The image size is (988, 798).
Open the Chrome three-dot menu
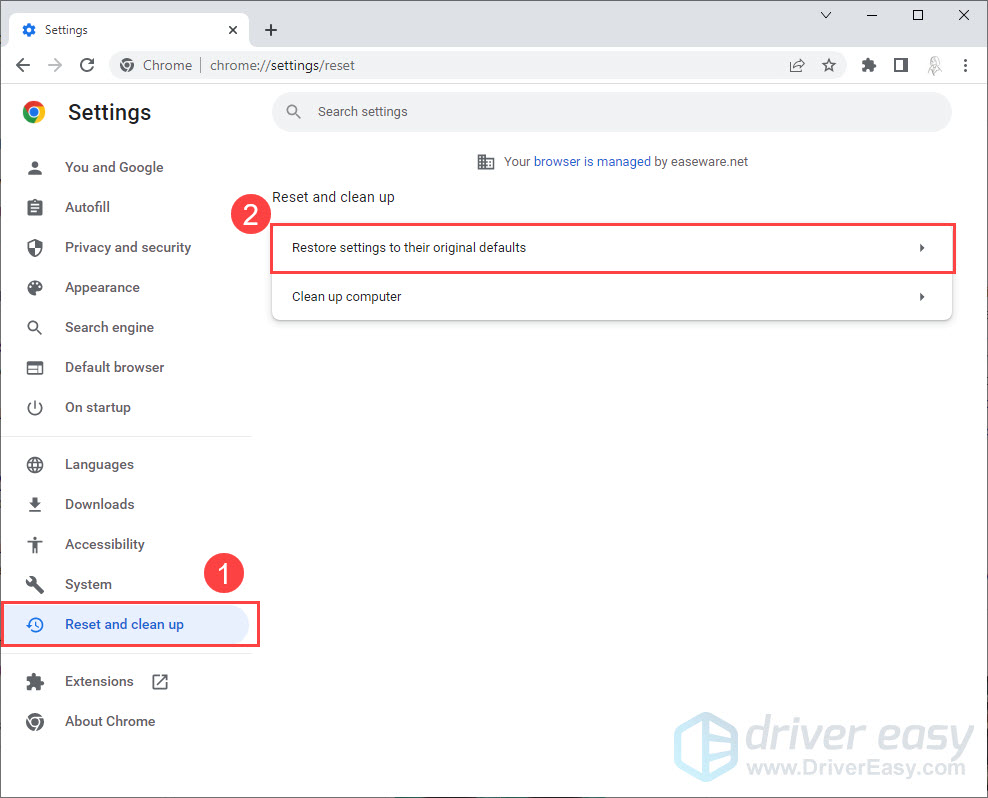[965, 65]
